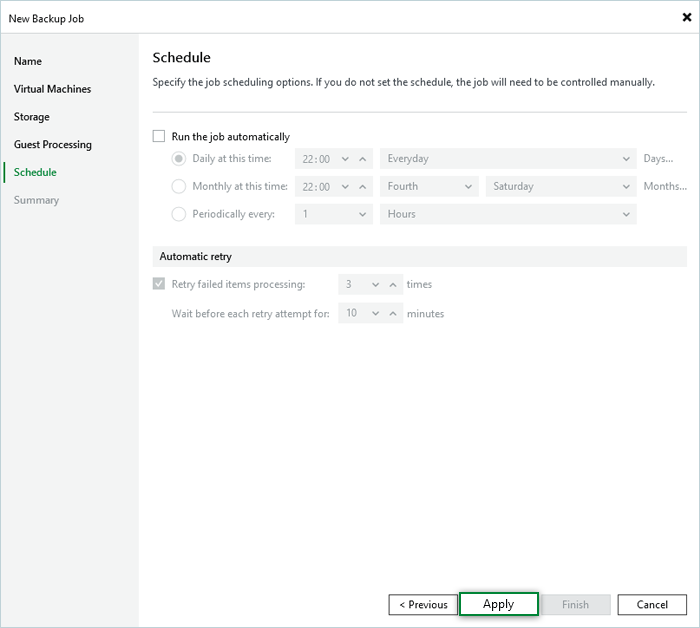Viewport: 700px width, 628px height.
Task: Toggle Retry failed items processing checkbox
Action: (x=159, y=284)
